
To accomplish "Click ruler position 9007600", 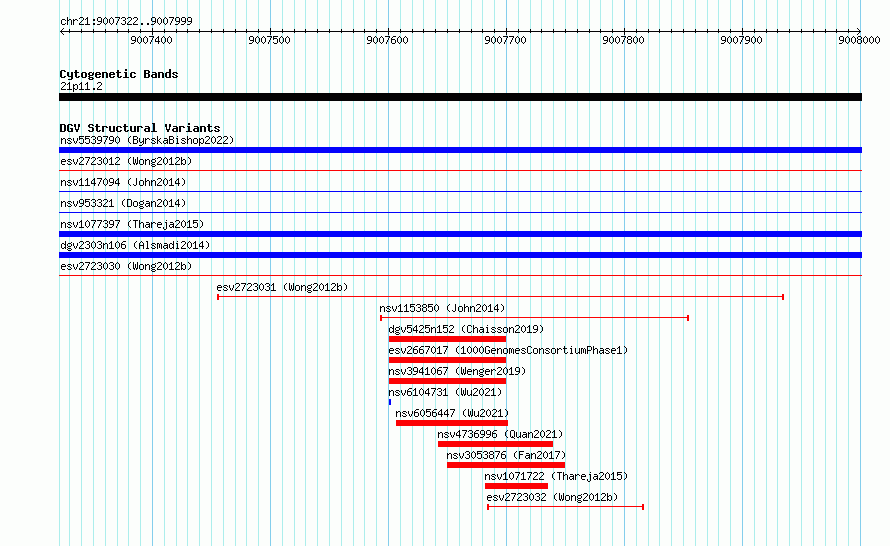I will pyautogui.click(x=387, y=40).
